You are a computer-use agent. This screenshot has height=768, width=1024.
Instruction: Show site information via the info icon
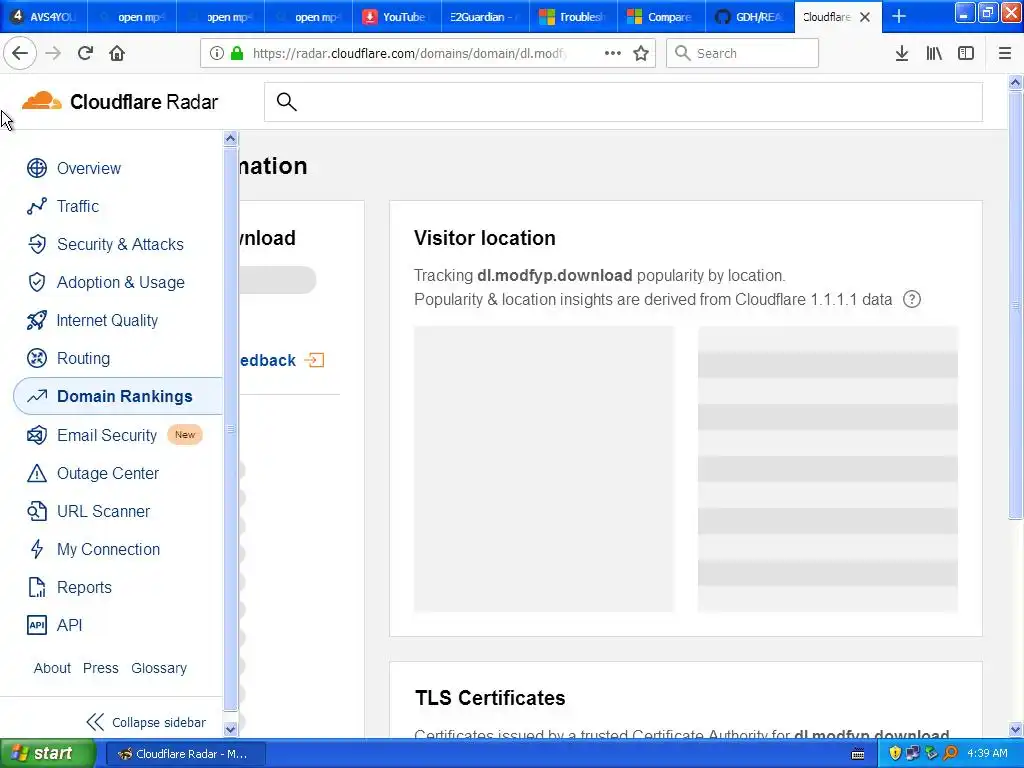pyautogui.click(x=216, y=53)
